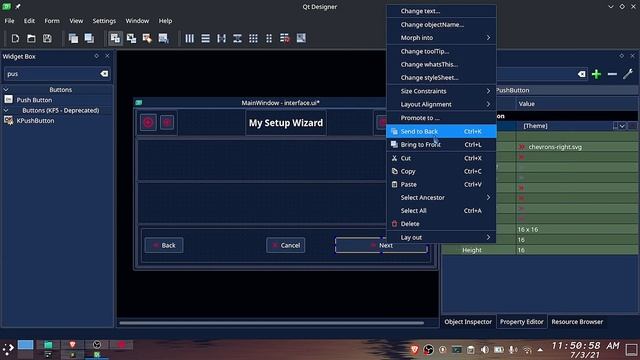Switch to the Resource Browser tab
This screenshot has height=360, width=640.
click(577, 322)
